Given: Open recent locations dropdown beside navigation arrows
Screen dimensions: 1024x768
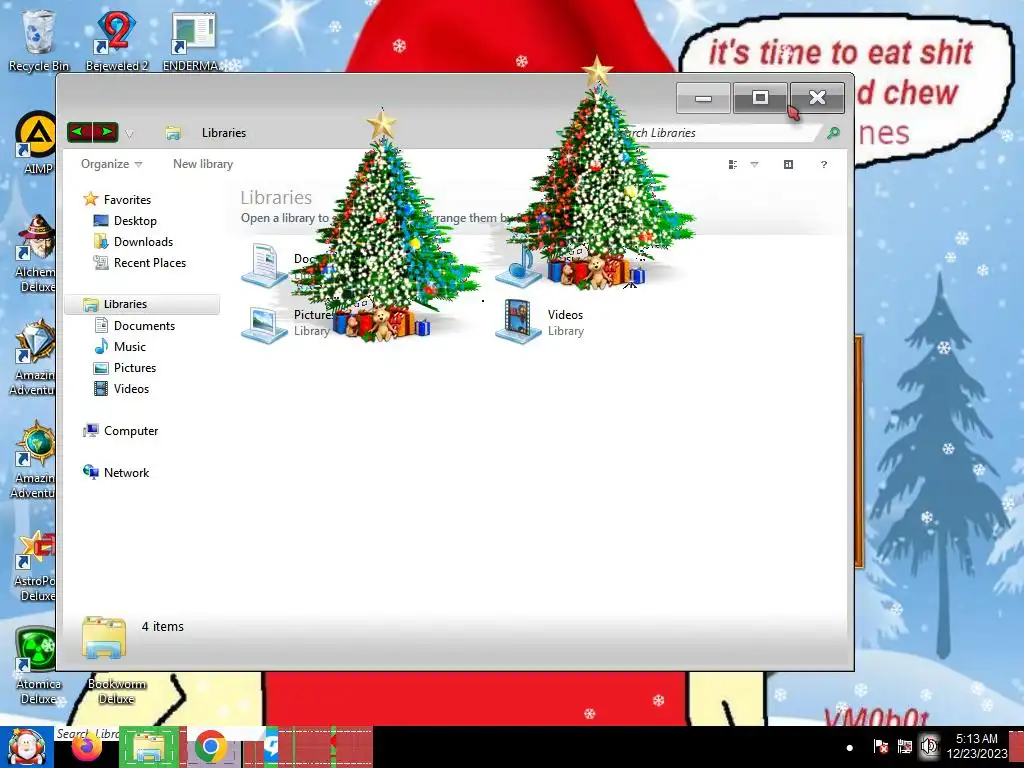Looking at the screenshot, I should point(129,134).
